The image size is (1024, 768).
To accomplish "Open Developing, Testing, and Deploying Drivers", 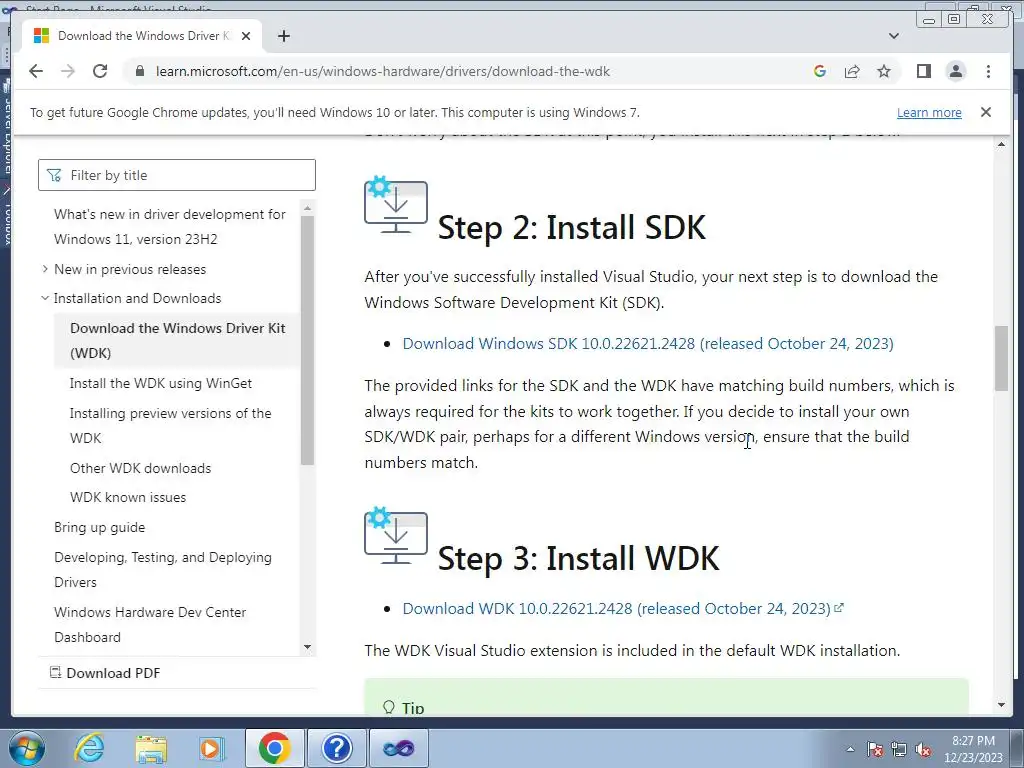I will [163, 569].
